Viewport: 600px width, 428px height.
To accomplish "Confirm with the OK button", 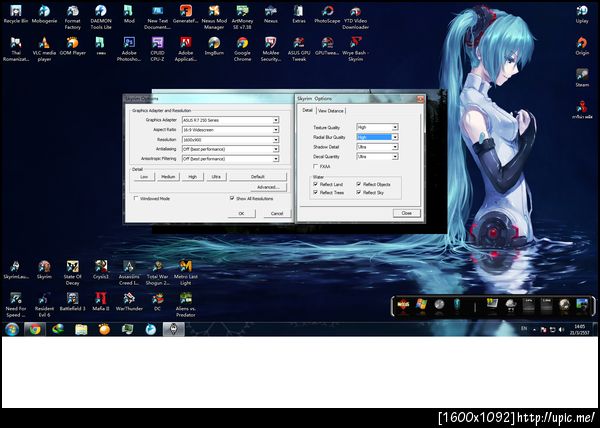I will [x=241, y=213].
